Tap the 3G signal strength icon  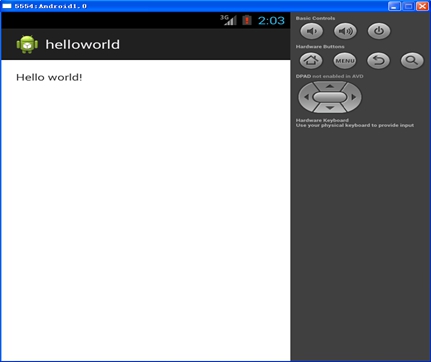[228, 20]
